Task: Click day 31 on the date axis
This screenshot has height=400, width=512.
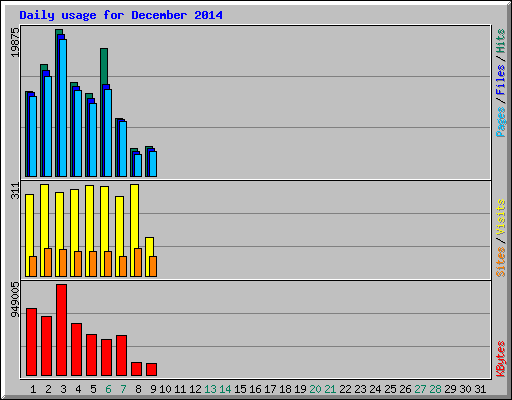Action: tap(480, 389)
